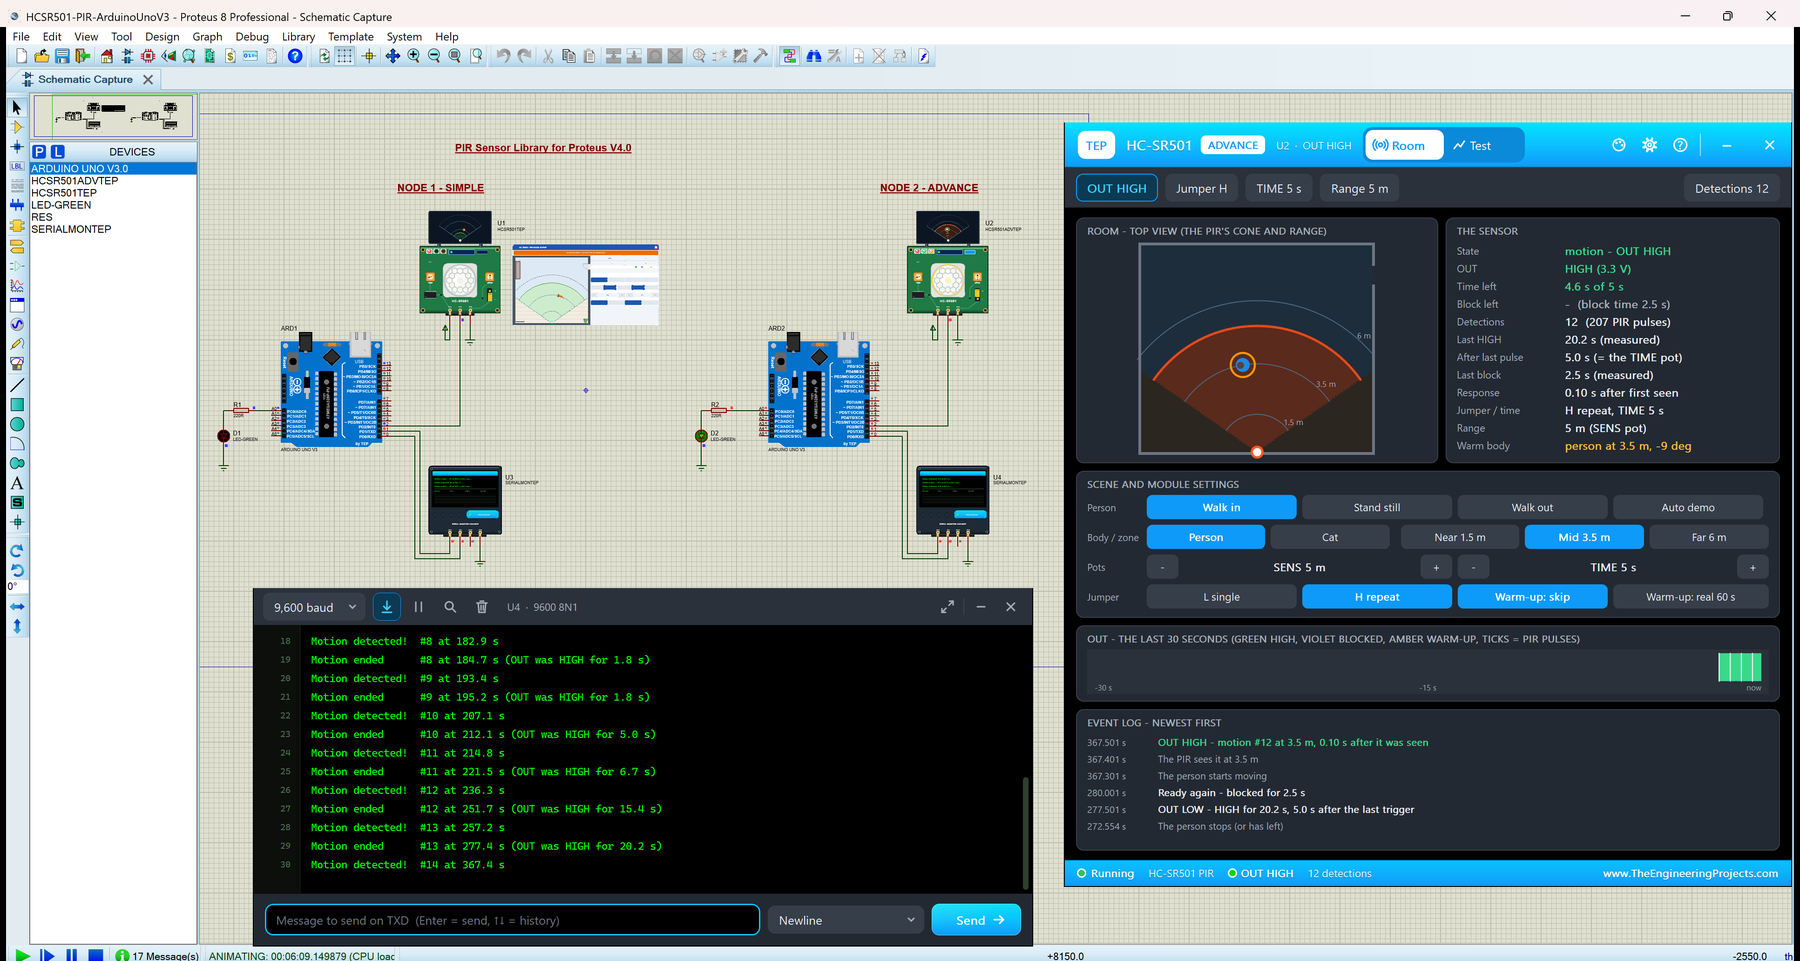The width and height of the screenshot is (1800, 961).
Task: Increase the TIME pot with plus
Action: tap(1753, 567)
